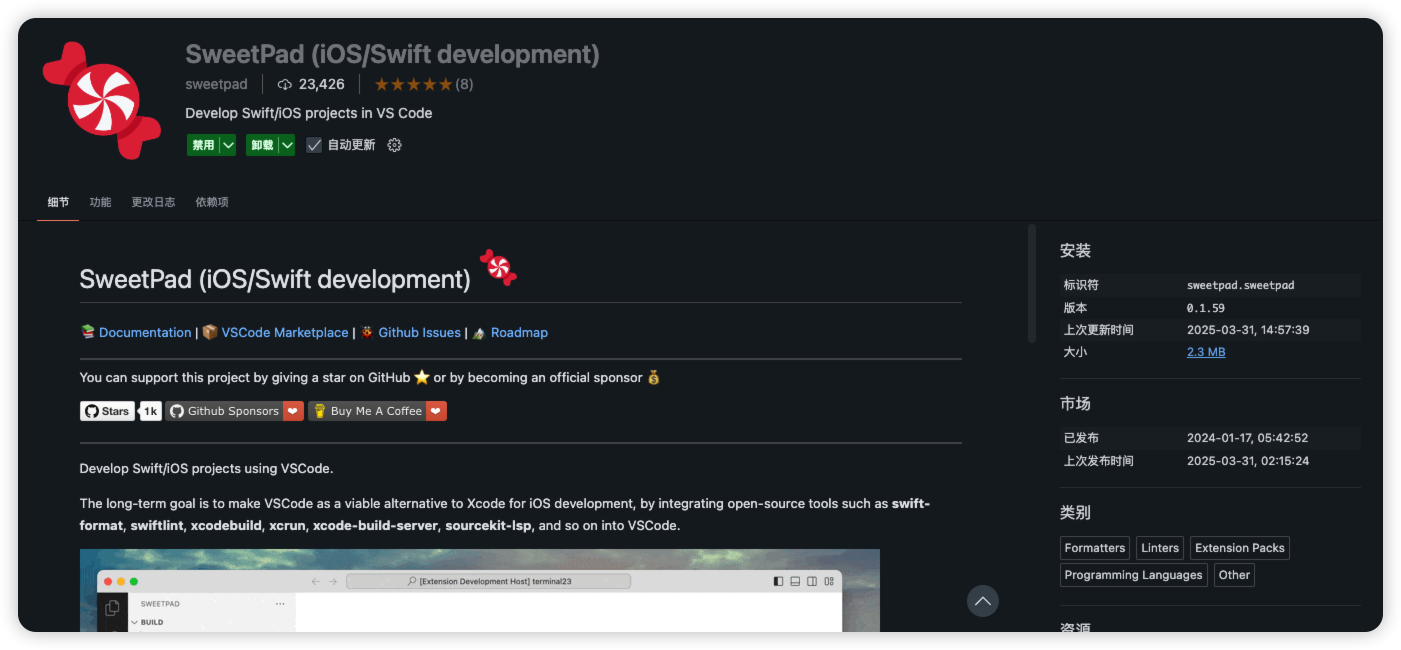Open the extension settings gear menu
Screen dimensions: 1401x650
[x=394, y=145]
